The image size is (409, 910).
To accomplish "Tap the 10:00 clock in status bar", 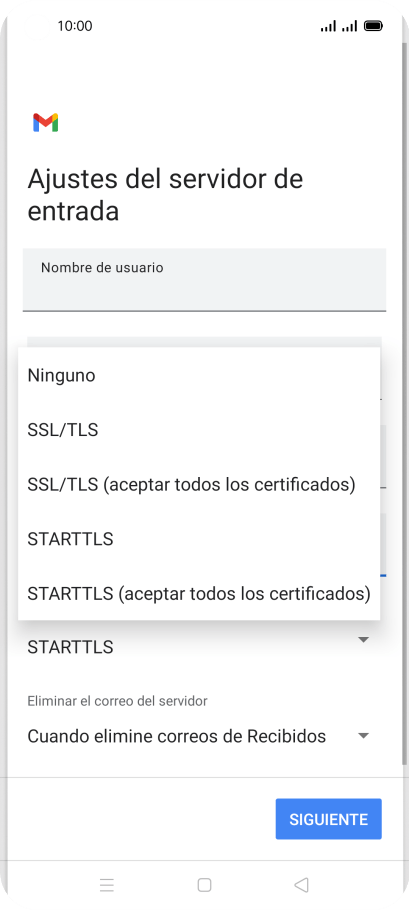I will (75, 26).
